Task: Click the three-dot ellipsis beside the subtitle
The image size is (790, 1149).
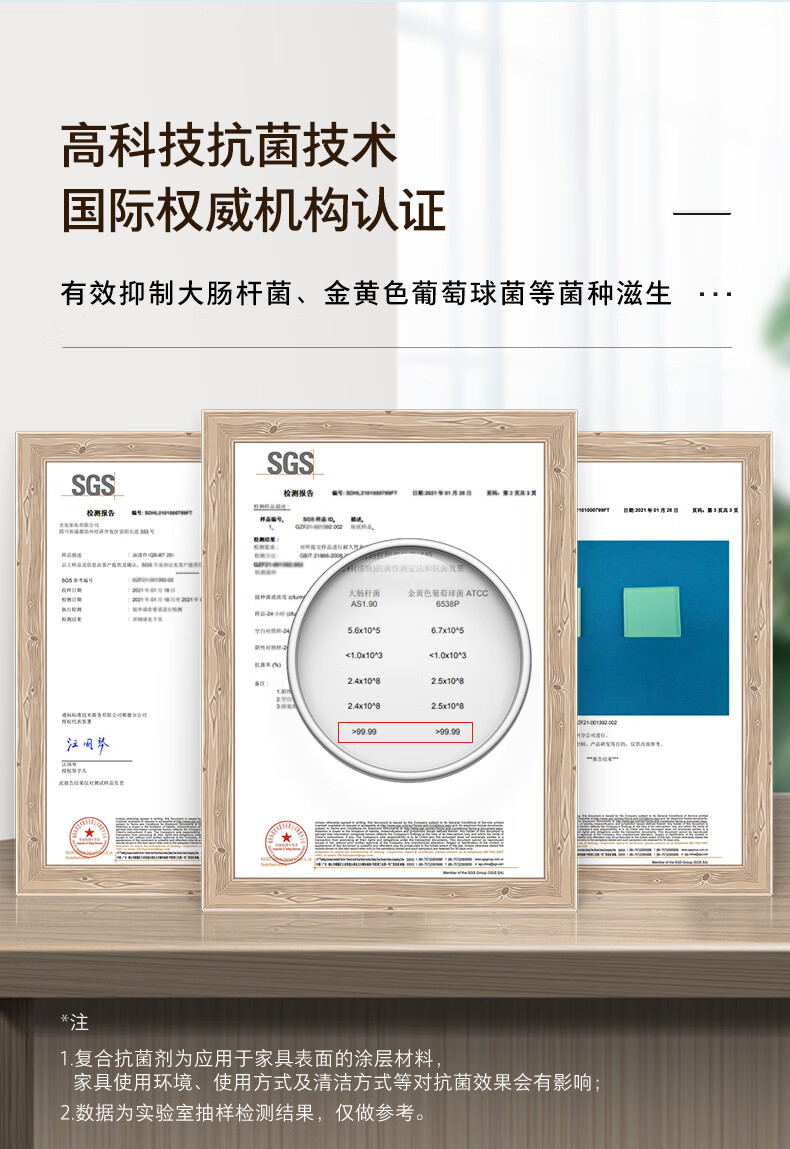Action: 714,294
